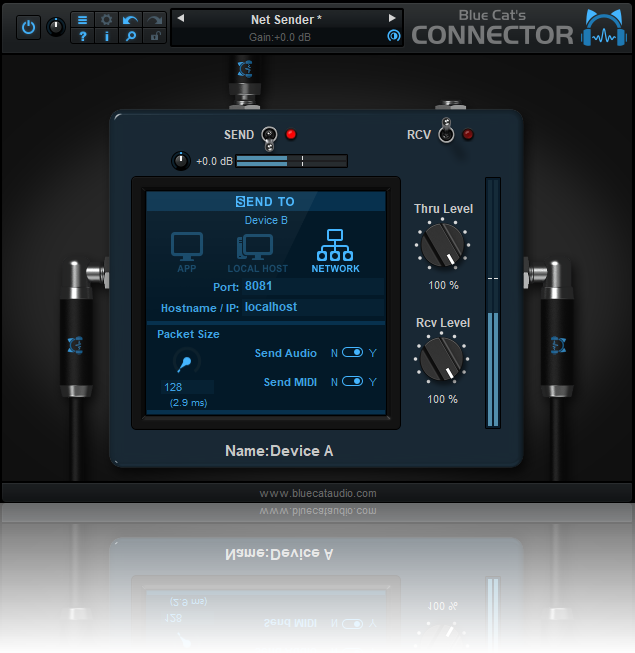Turn the Rcv Level knob
The image size is (635, 653).
(441, 359)
